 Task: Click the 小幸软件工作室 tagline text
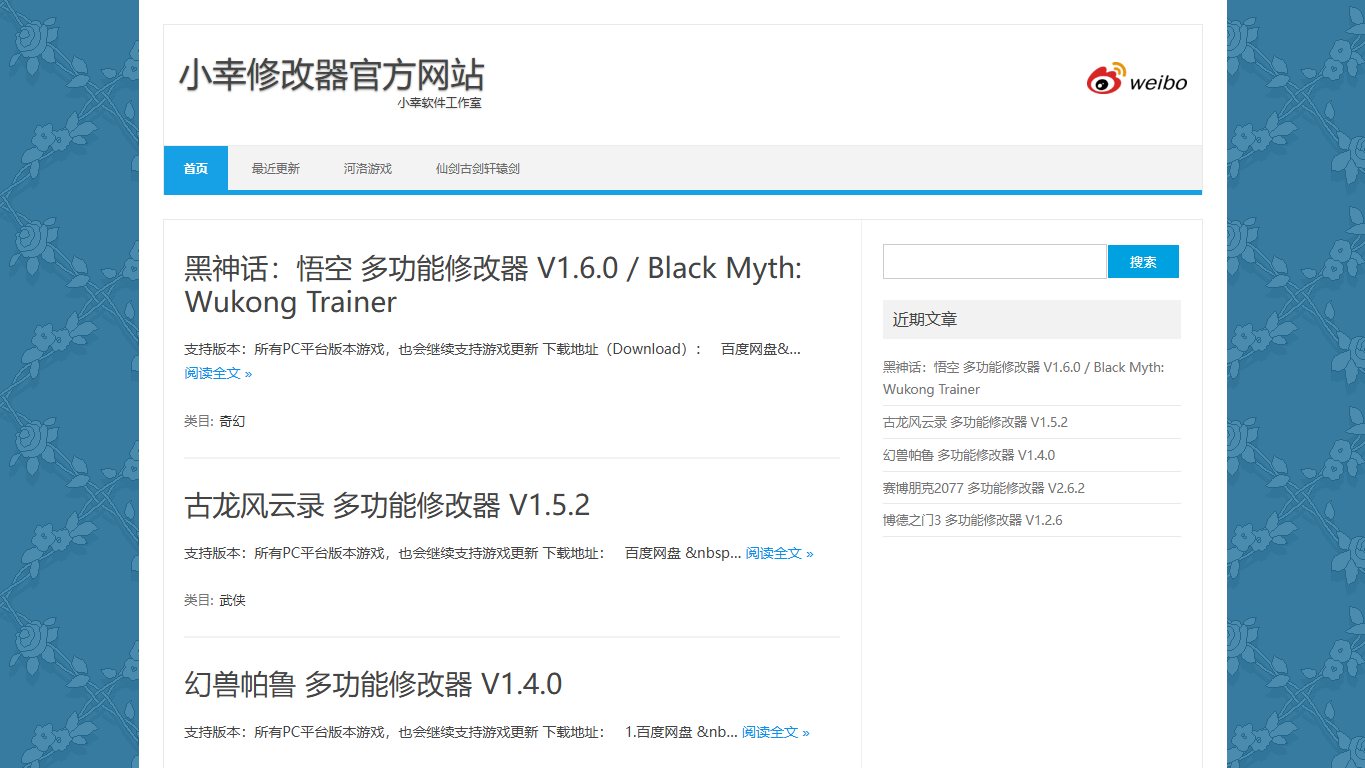(439, 103)
